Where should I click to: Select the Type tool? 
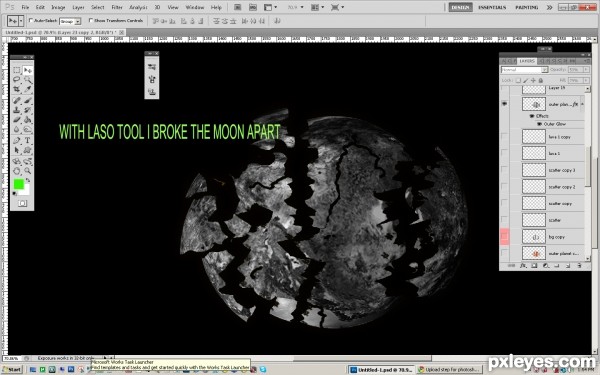[28, 140]
